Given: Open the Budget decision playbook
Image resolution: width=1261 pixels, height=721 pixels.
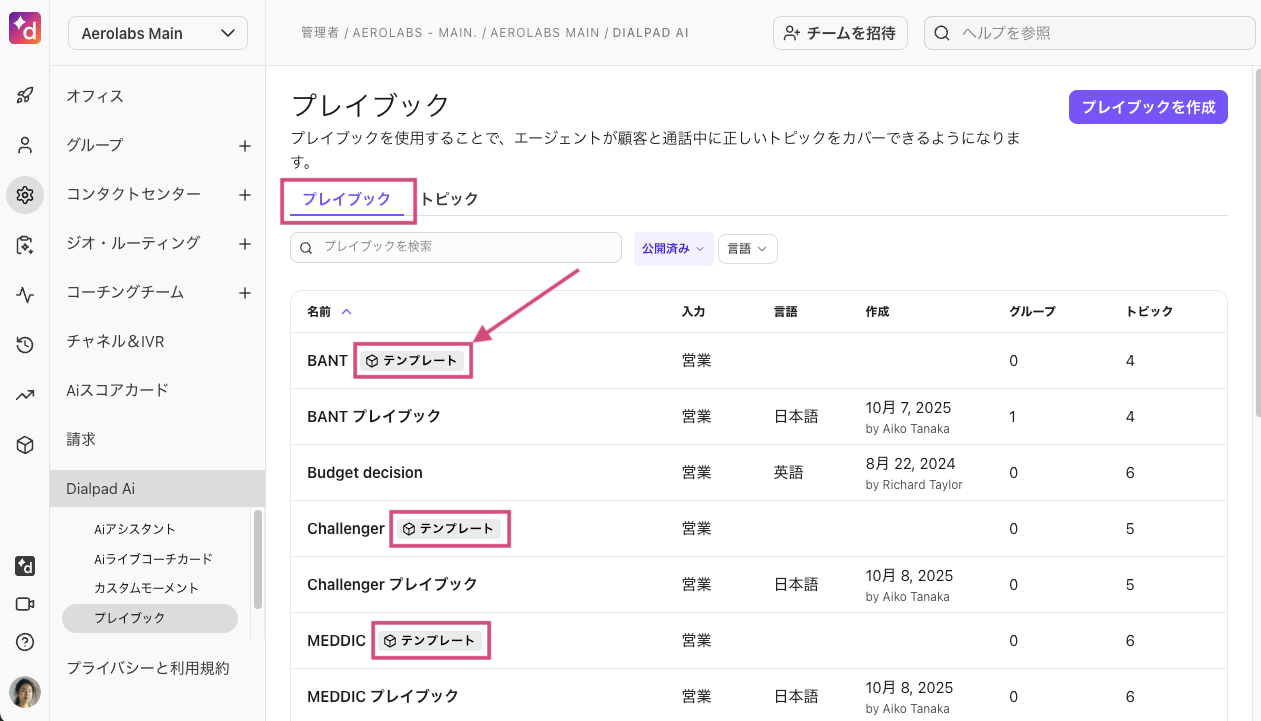Looking at the screenshot, I should [x=759, y=473].
